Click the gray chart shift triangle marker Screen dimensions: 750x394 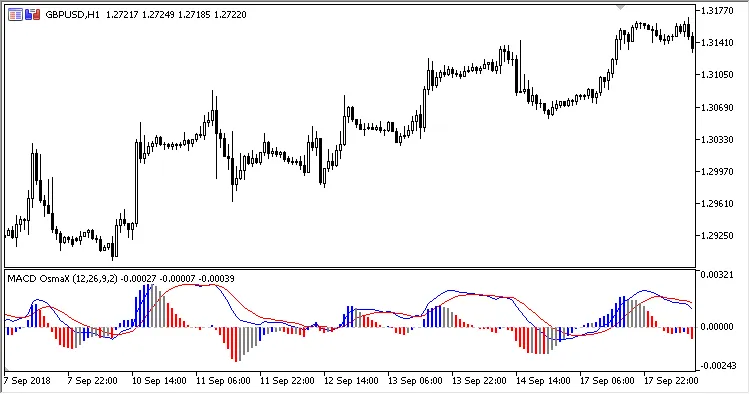(620, 7)
